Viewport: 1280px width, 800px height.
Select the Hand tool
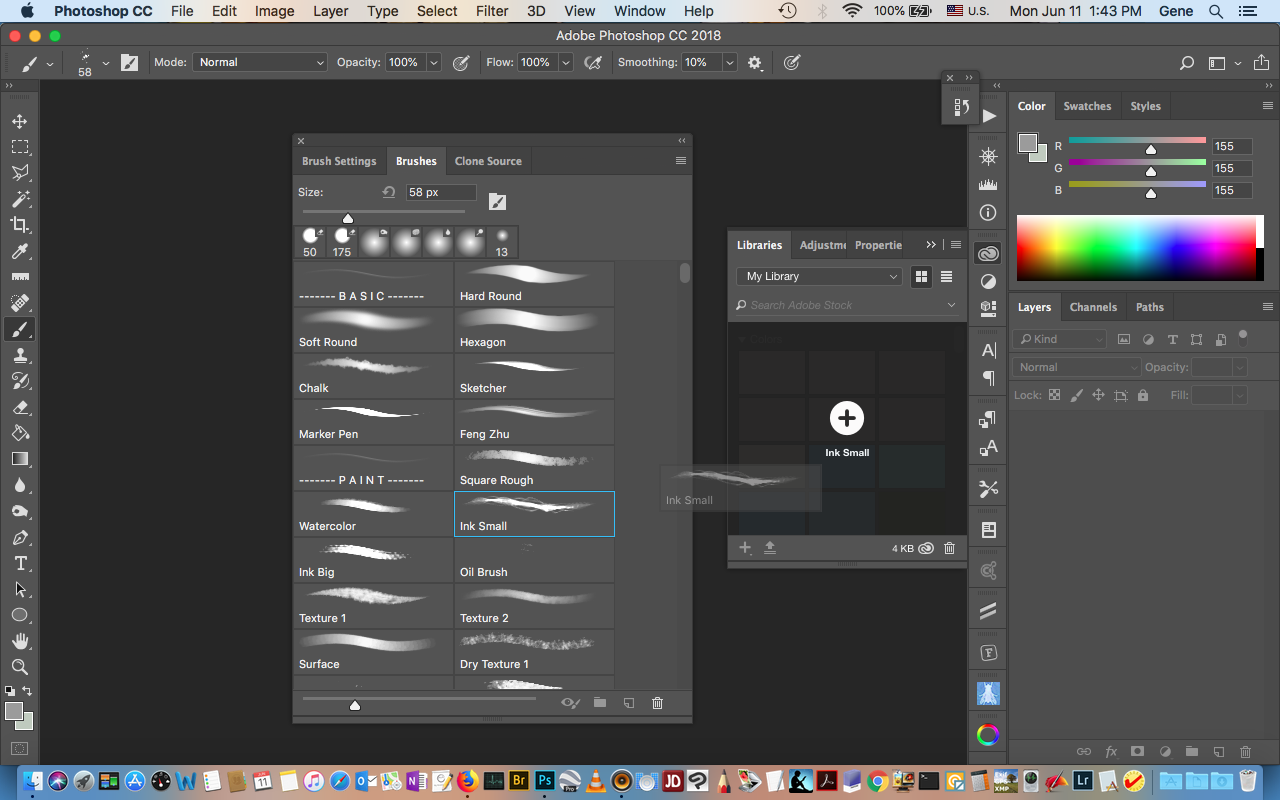click(19, 641)
